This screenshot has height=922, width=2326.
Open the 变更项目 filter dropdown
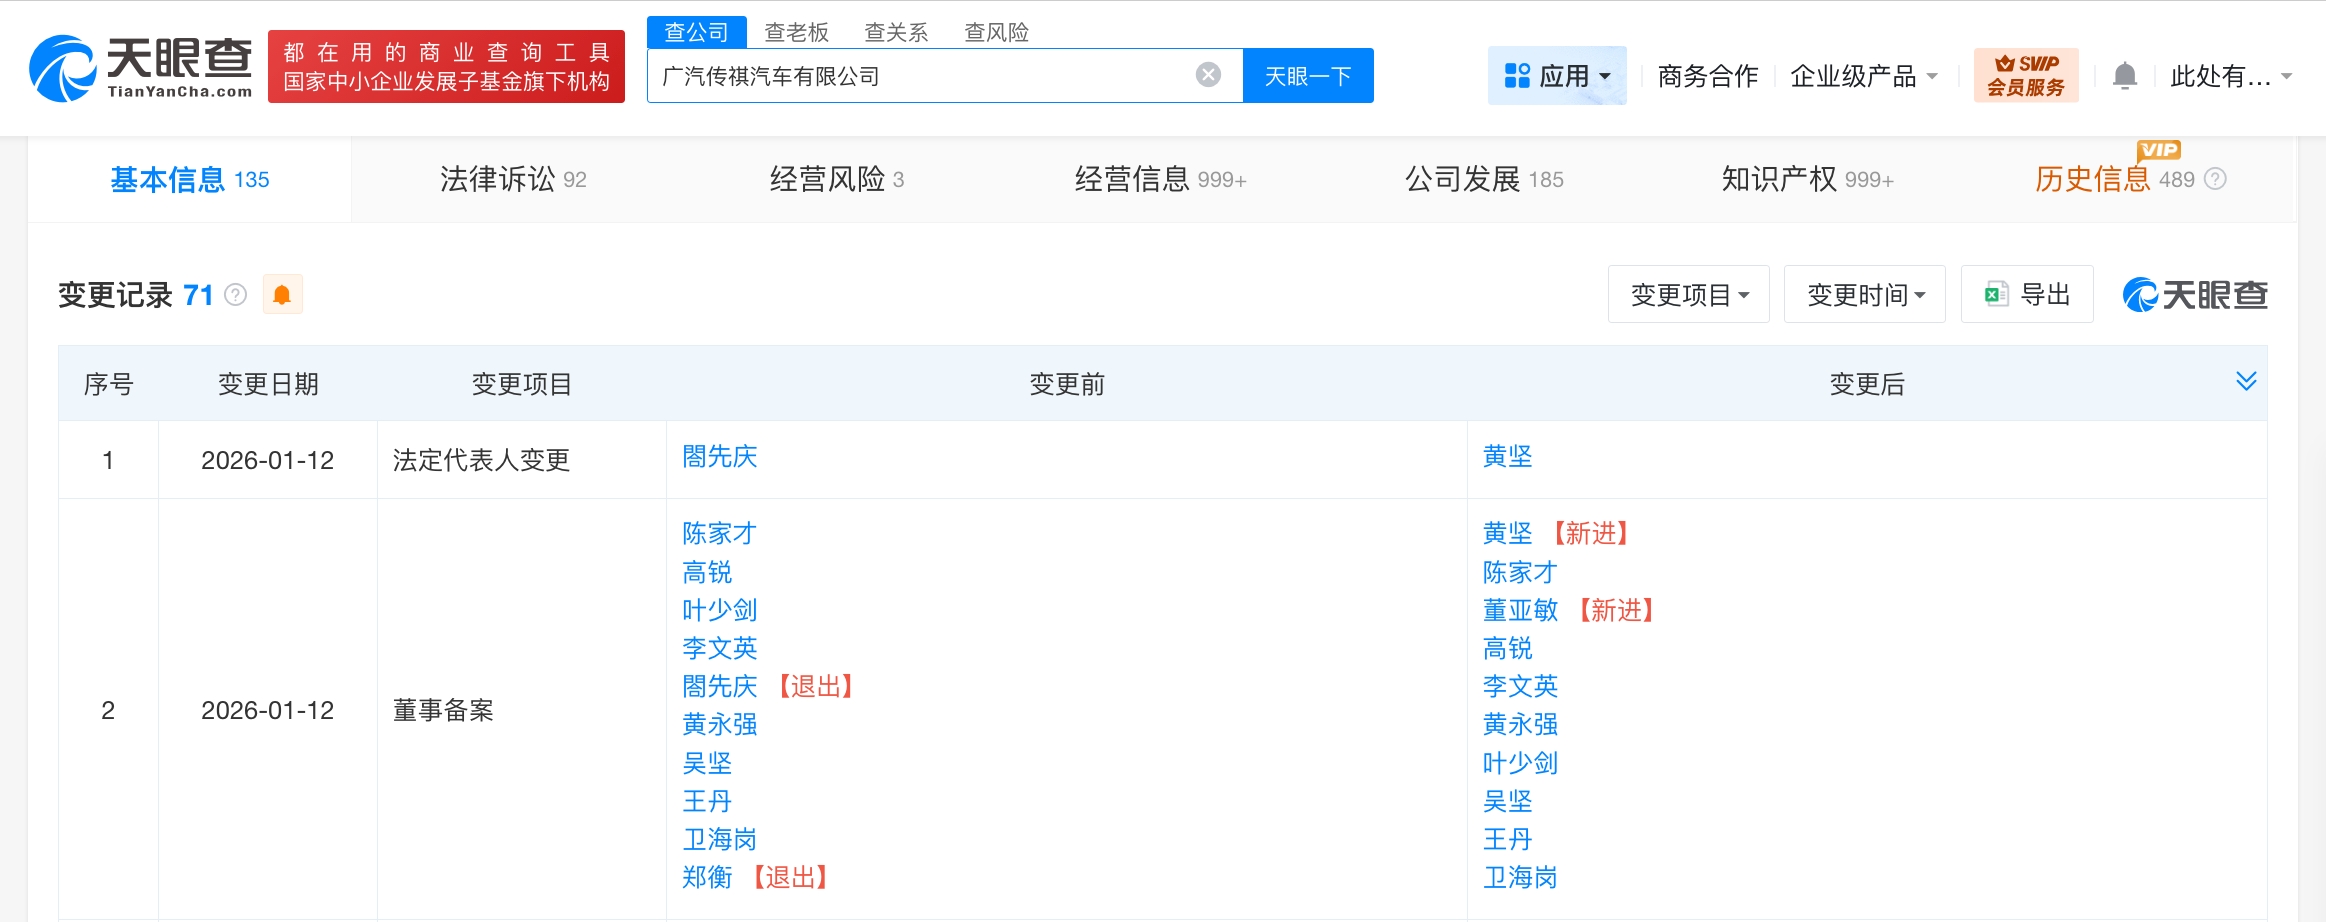pos(1688,293)
